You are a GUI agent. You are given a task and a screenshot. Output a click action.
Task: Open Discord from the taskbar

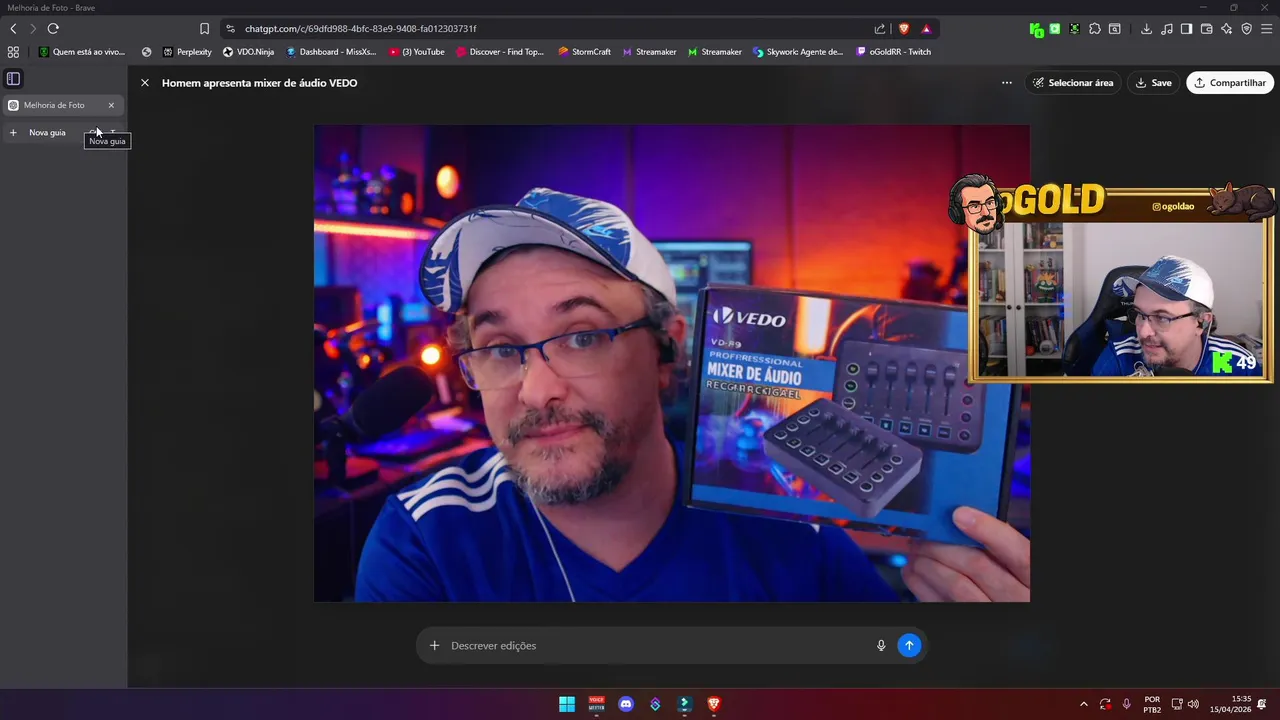[626, 704]
